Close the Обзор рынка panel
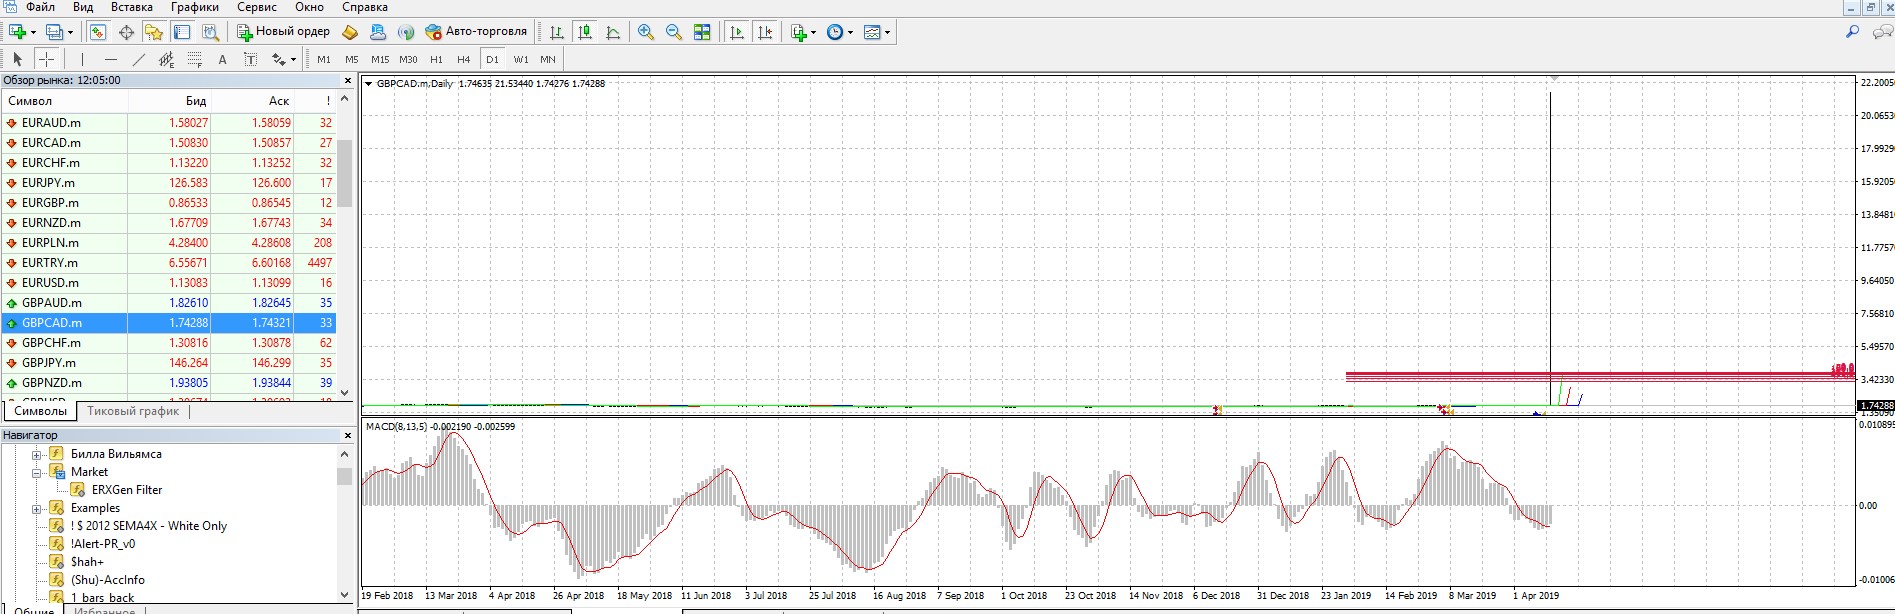 (x=347, y=81)
